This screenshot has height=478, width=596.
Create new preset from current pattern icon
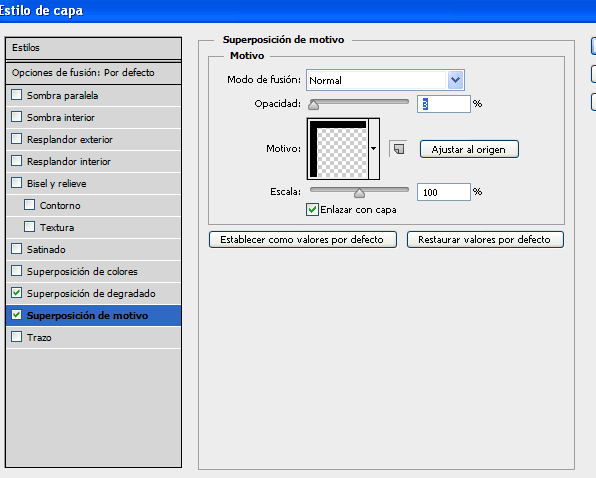click(398, 149)
